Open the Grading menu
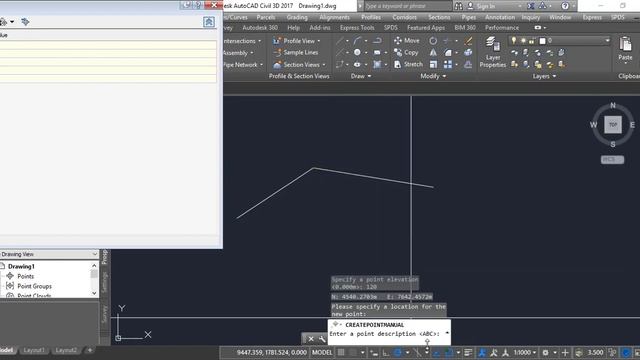640x360 pixels. (297, 17)
